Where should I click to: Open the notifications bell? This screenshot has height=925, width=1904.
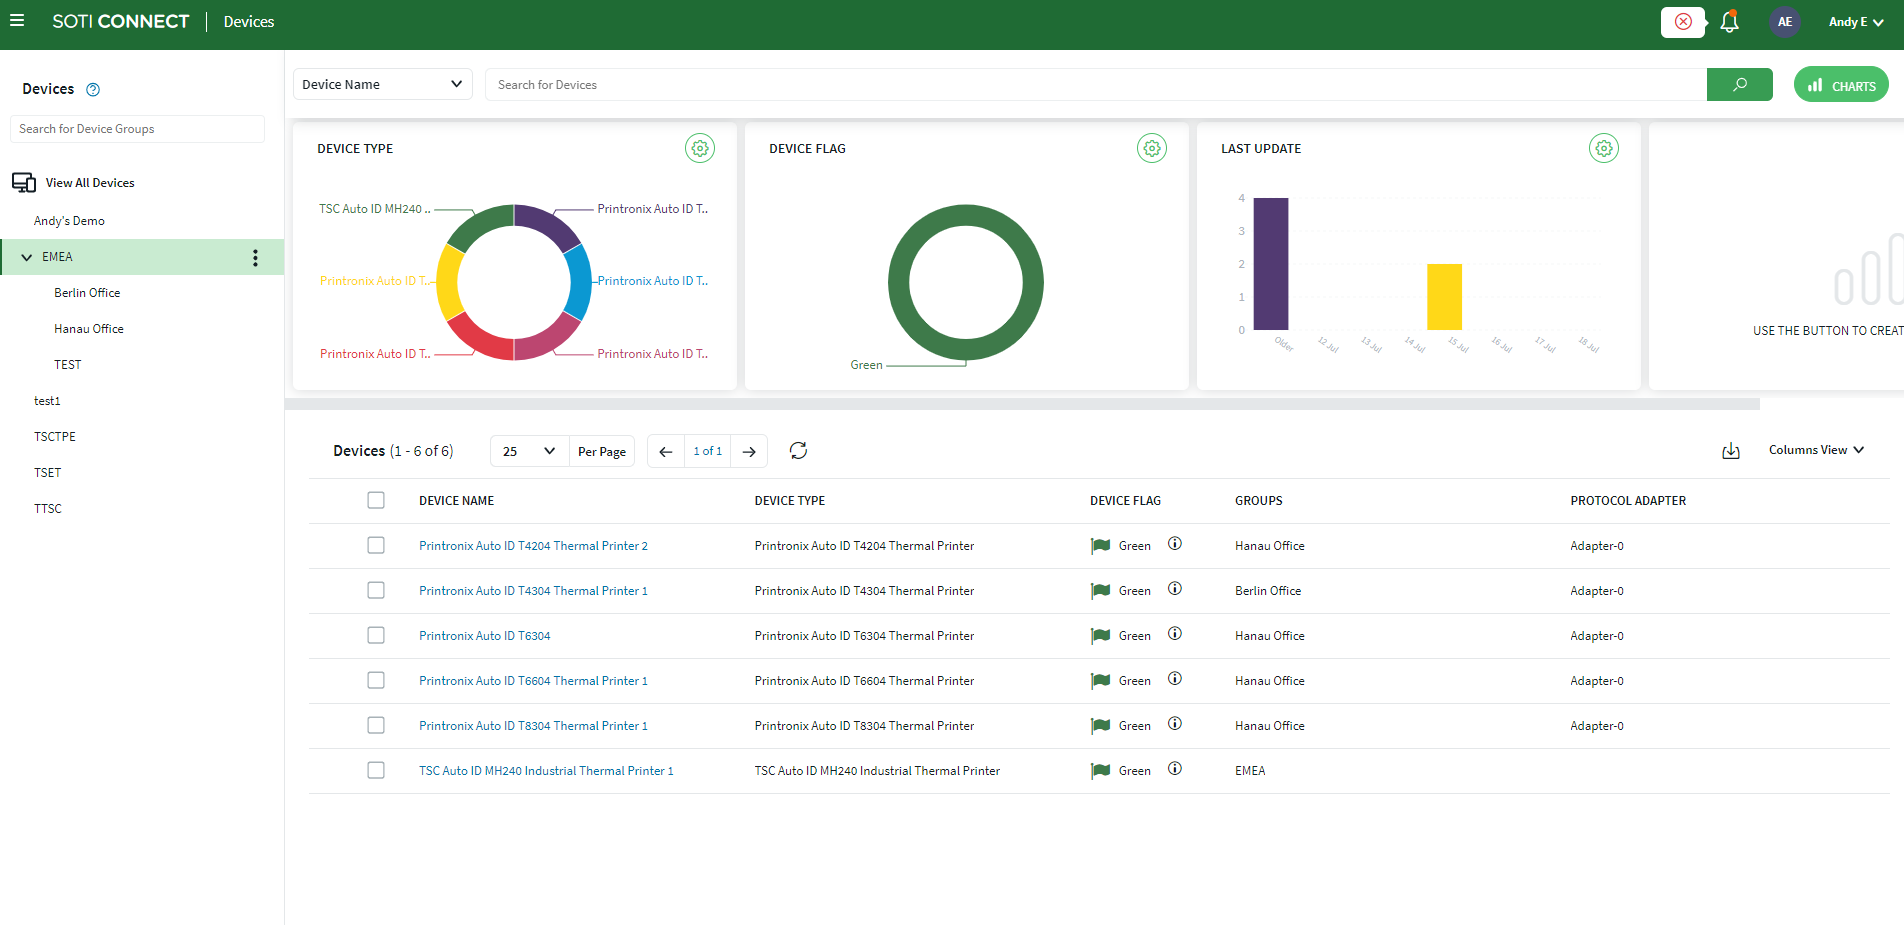pos(1729,22)
